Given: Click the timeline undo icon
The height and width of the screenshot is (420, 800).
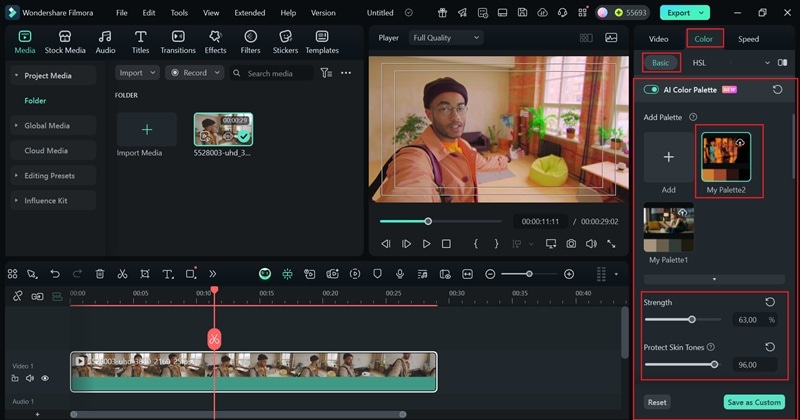Looking at the screenshot, I should click(55, 274).
